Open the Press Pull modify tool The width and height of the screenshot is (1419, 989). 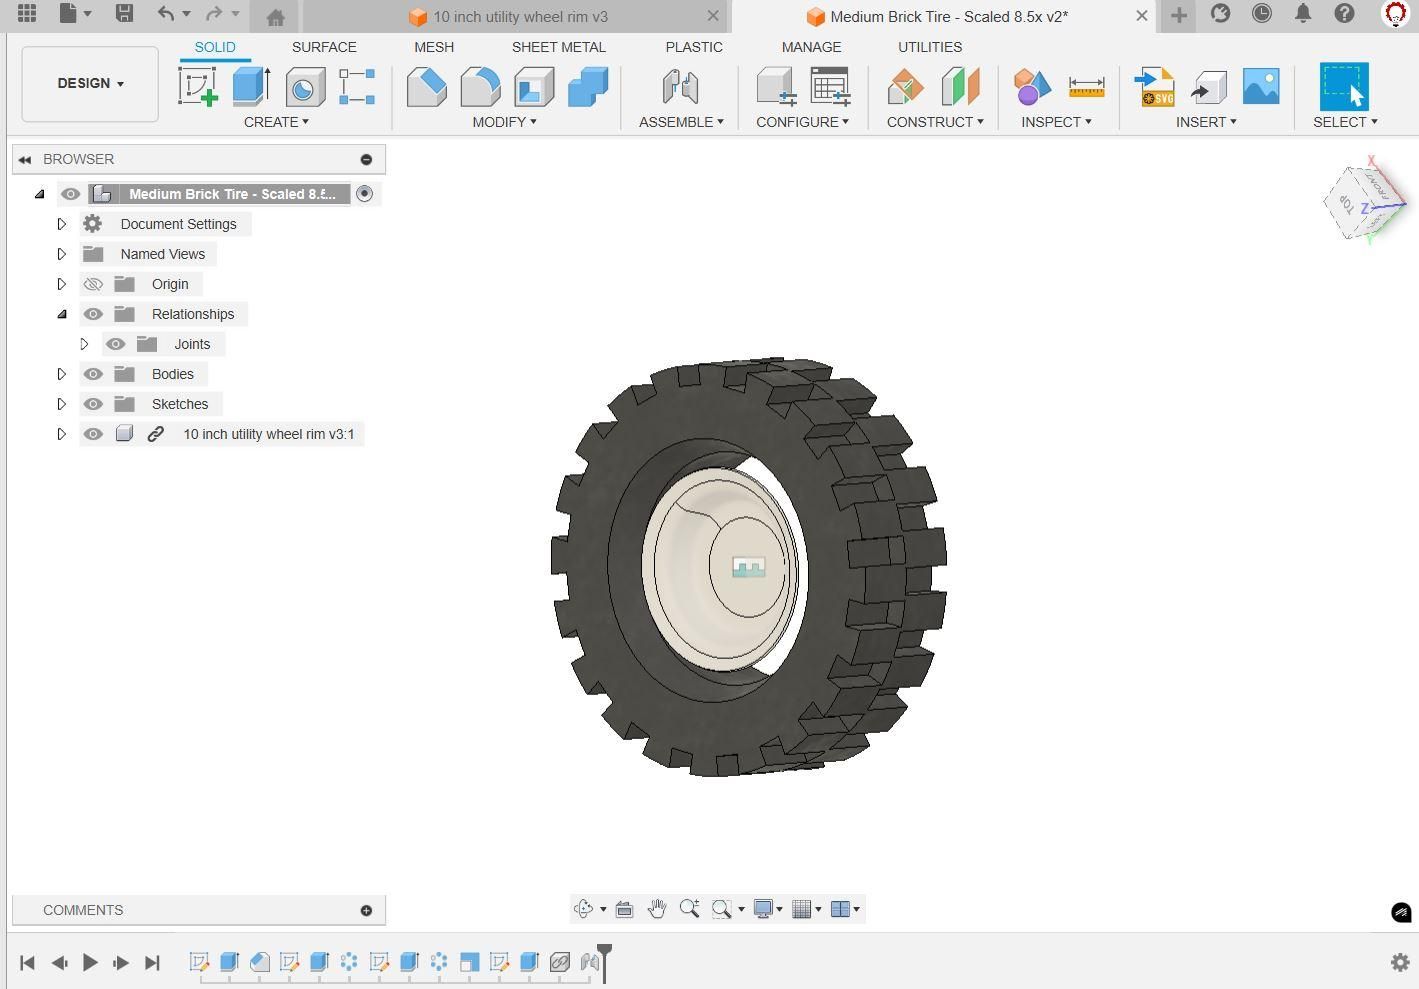click(427, 87)
